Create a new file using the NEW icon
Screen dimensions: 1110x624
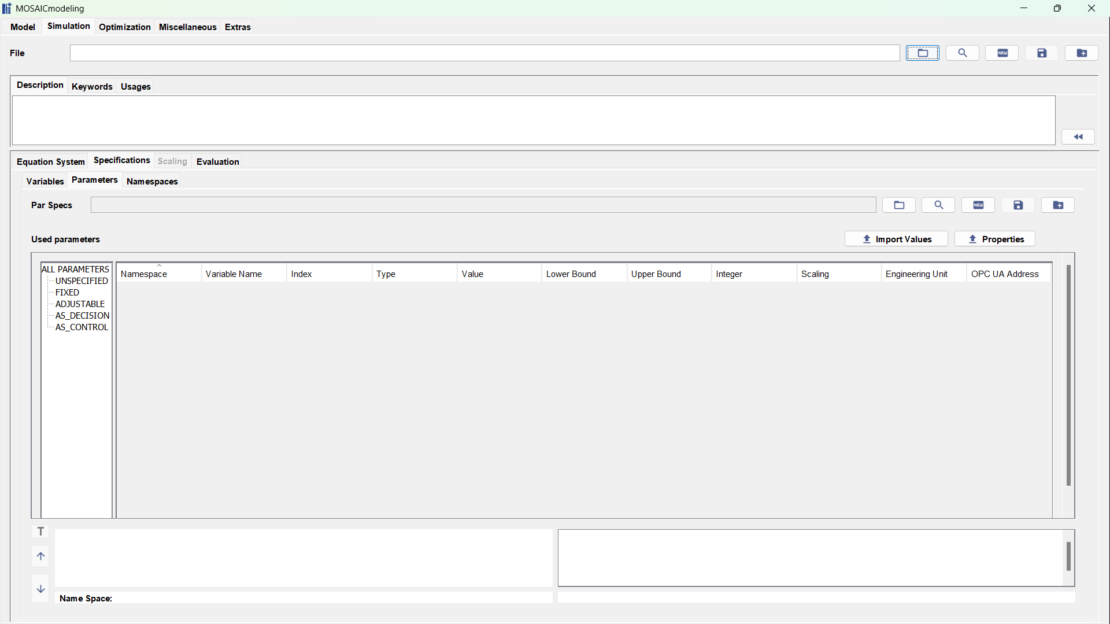pos(1001,52)
